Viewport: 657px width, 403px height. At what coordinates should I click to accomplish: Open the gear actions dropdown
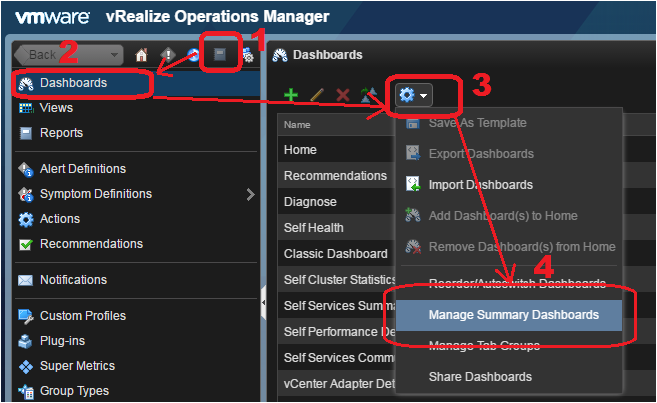click(x=414, y=95)
